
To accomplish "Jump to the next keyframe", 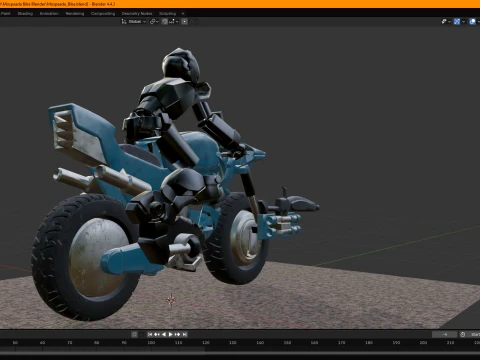I will pos(177,334).
